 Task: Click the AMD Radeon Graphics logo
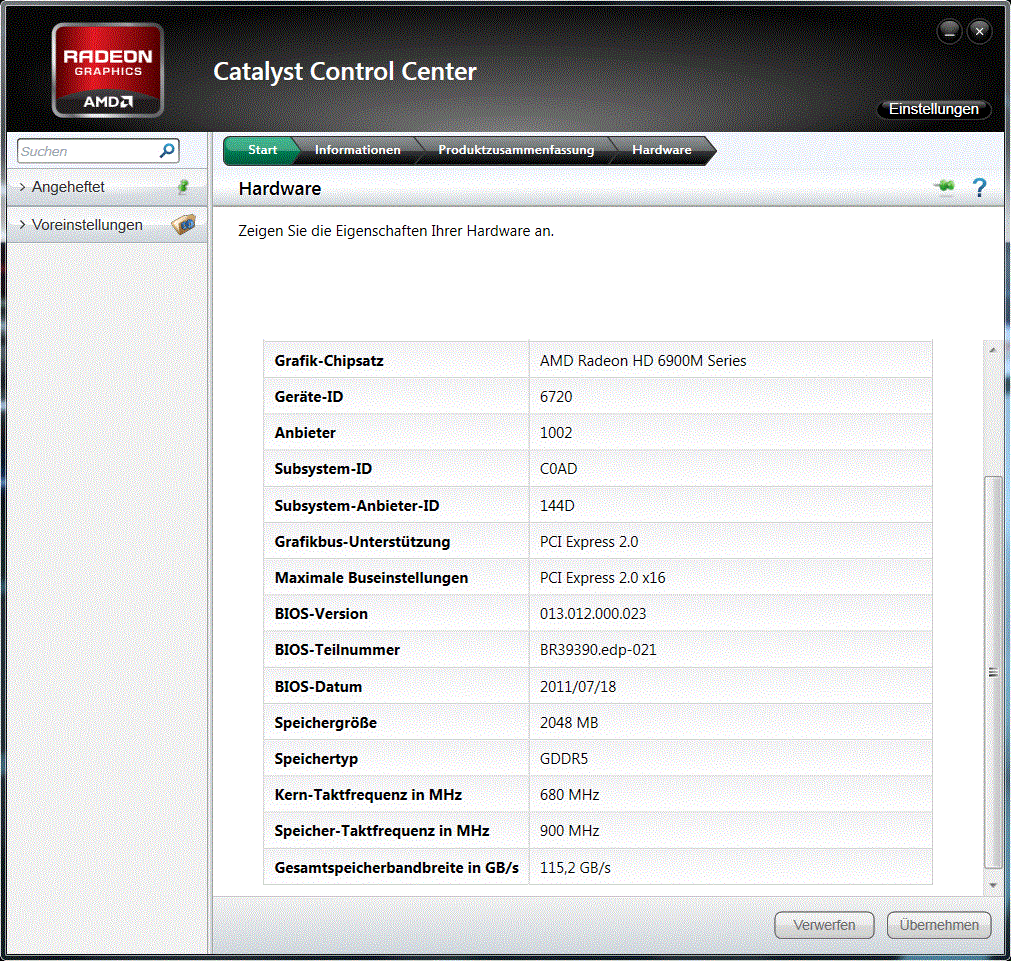coord(108,71)
